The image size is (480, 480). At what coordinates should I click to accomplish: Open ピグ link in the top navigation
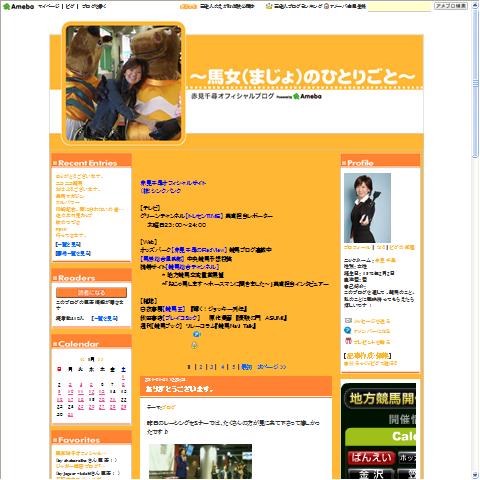pos(70,6)
